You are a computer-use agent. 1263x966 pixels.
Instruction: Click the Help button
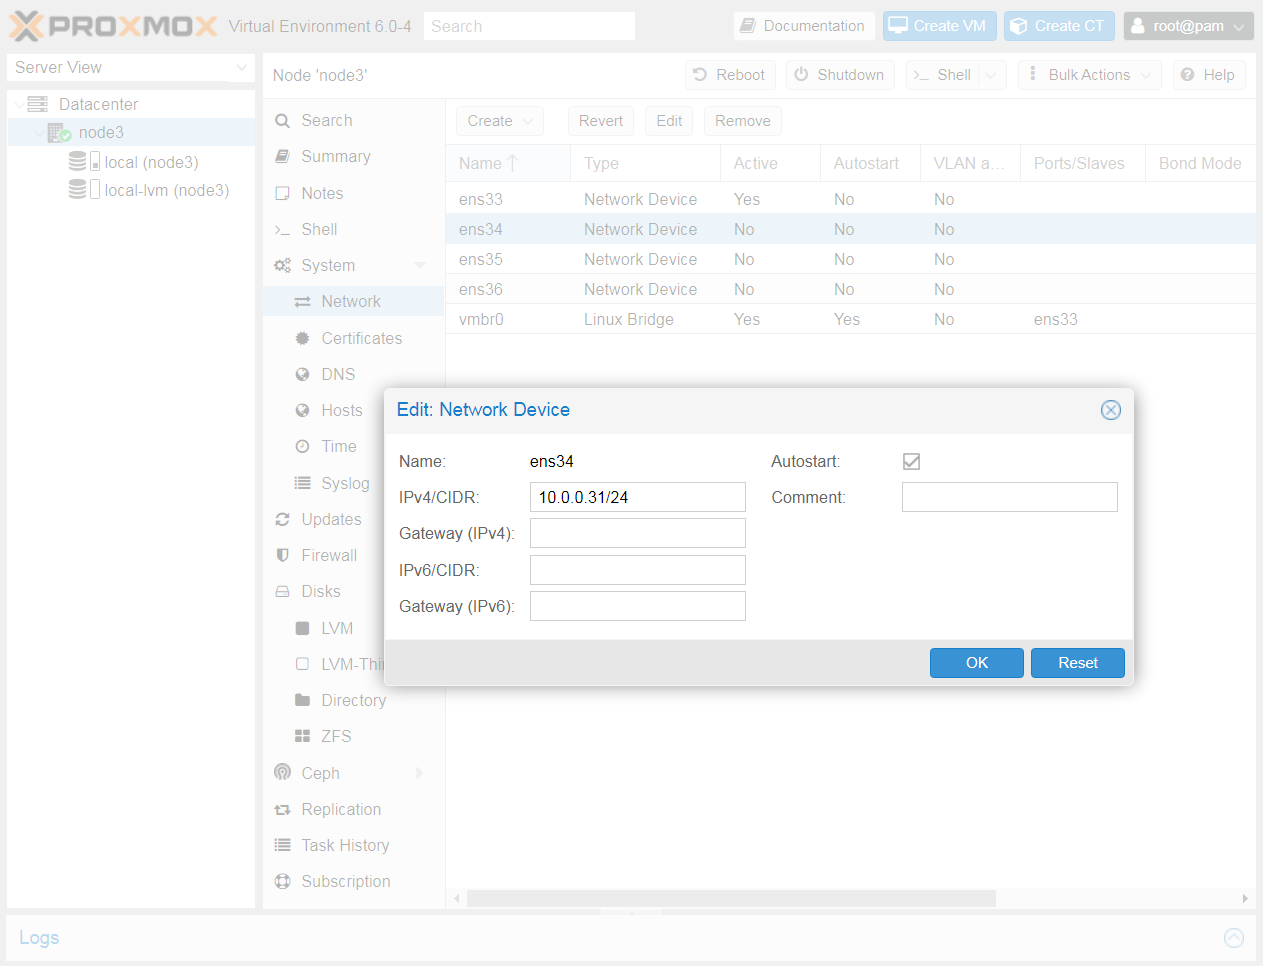(x=1208, y=75)
